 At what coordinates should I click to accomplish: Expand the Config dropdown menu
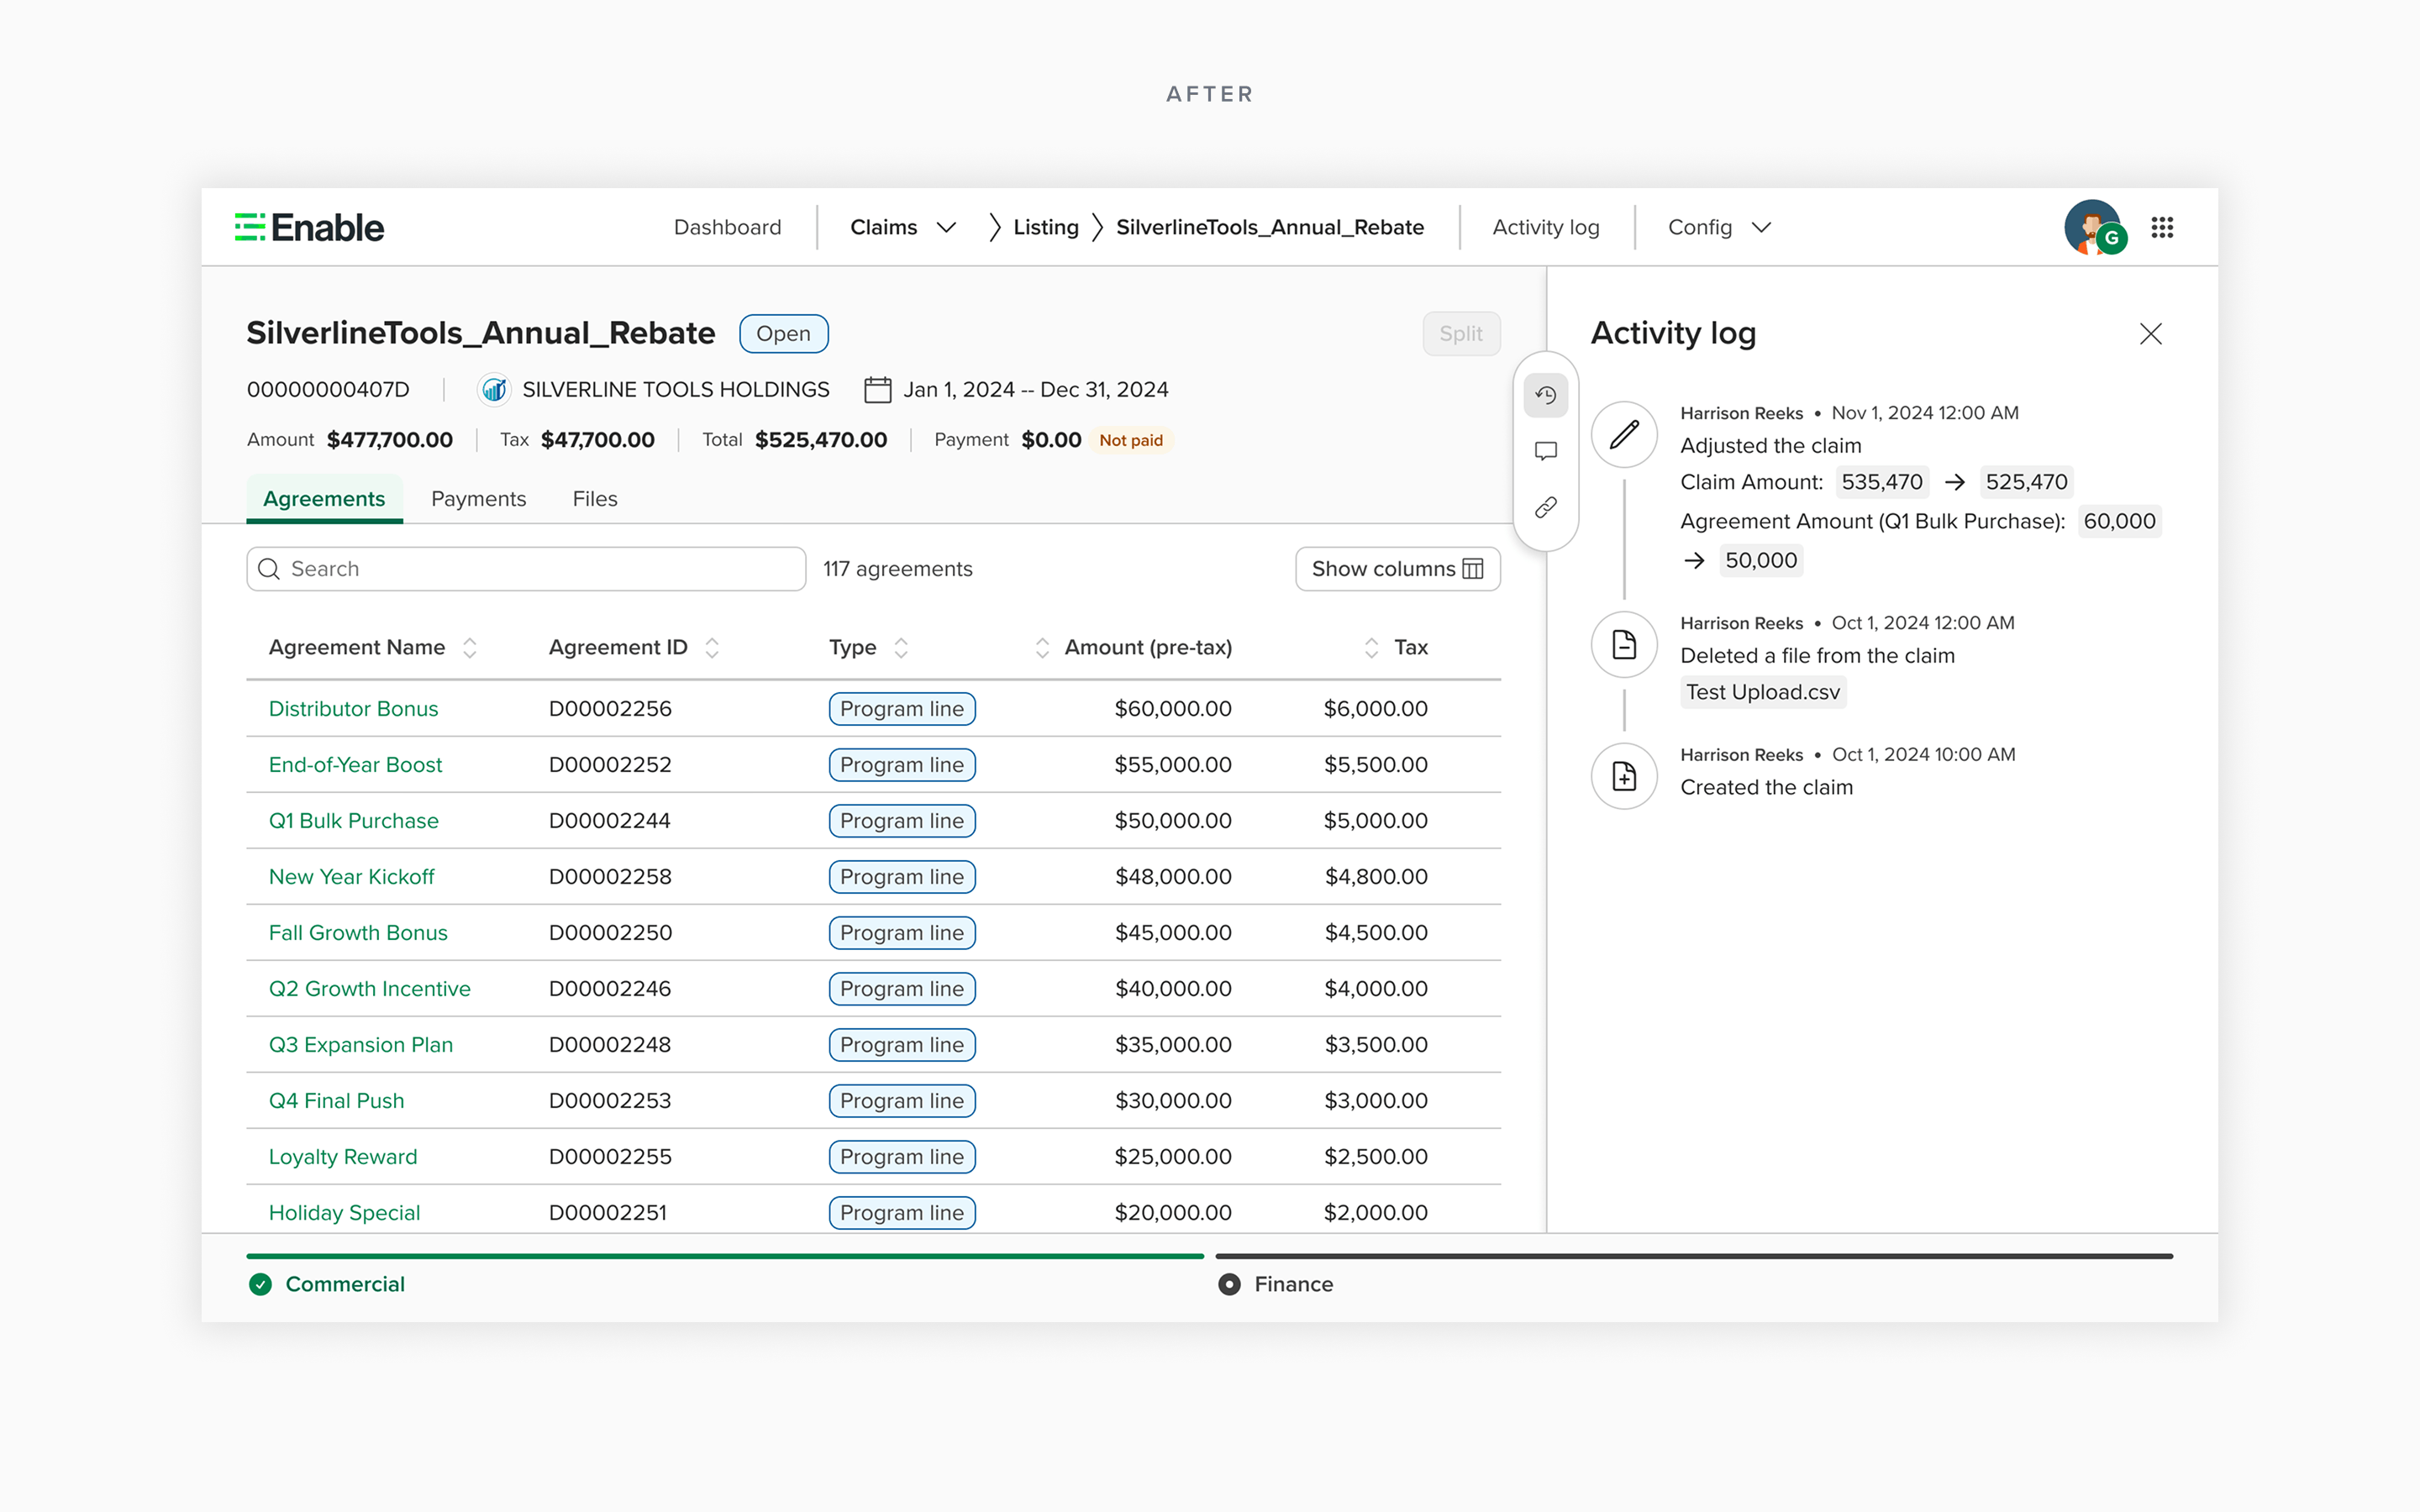(x=1761, y=227)
